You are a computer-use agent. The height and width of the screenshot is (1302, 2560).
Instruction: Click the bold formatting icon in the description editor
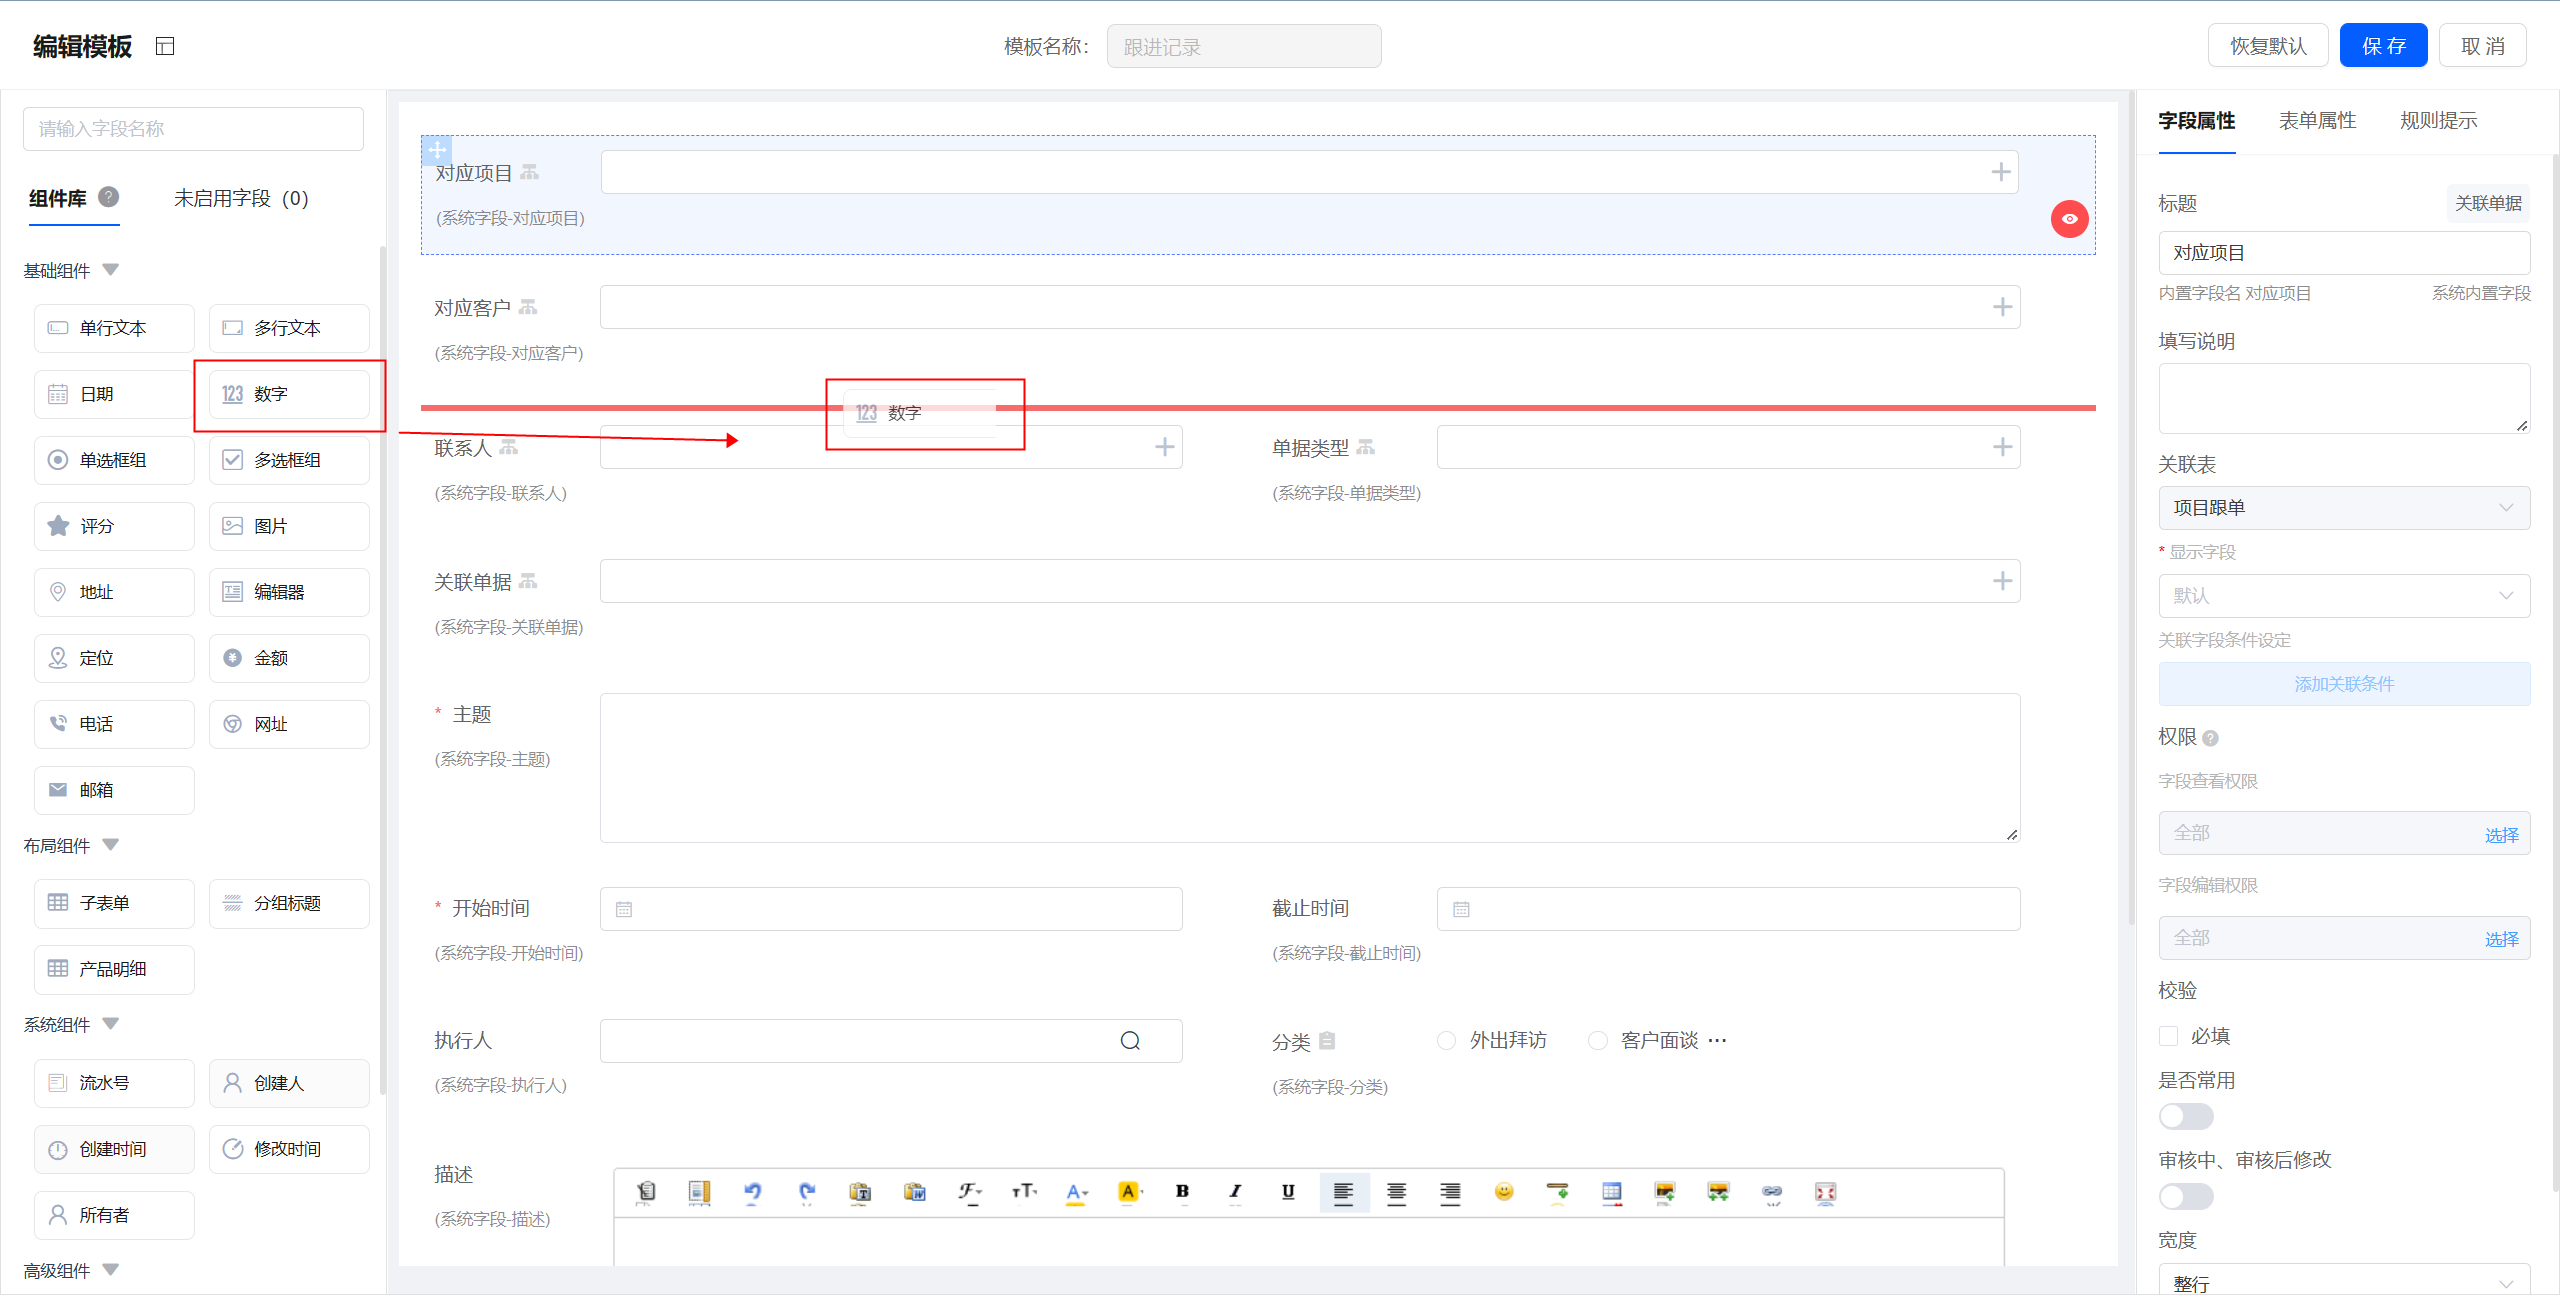pyautogui.click(x=1182, y=1191)
